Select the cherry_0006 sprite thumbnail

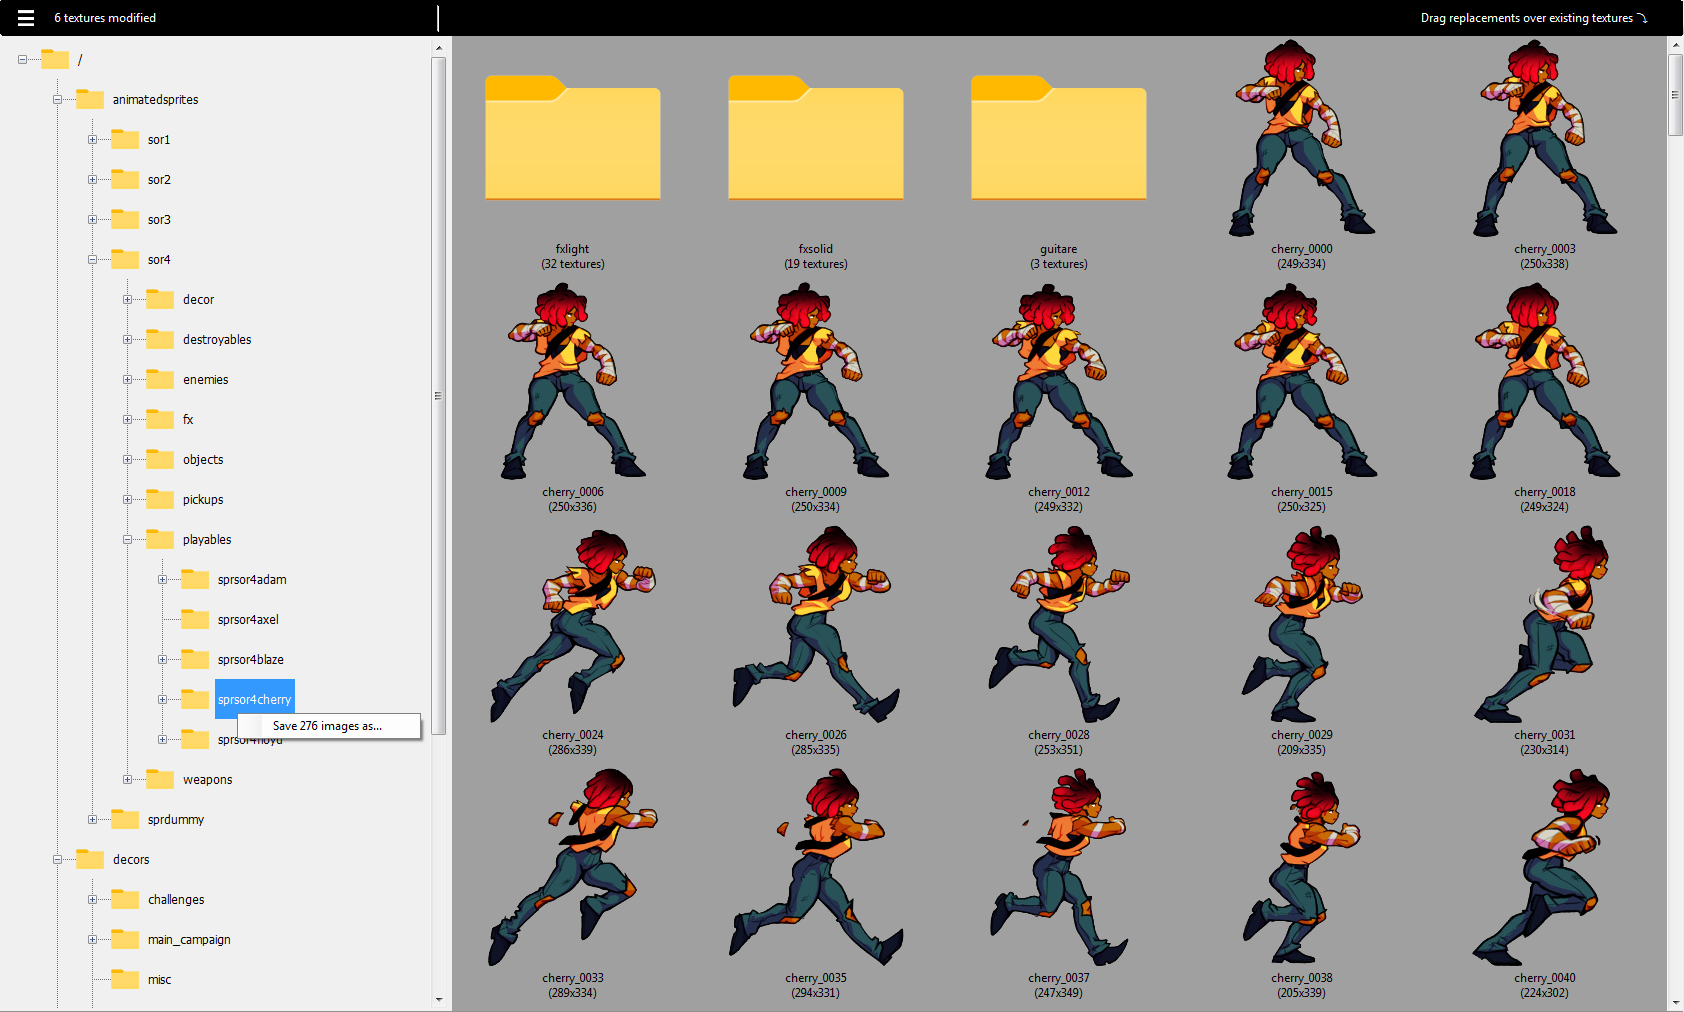[x=573, y=381]
